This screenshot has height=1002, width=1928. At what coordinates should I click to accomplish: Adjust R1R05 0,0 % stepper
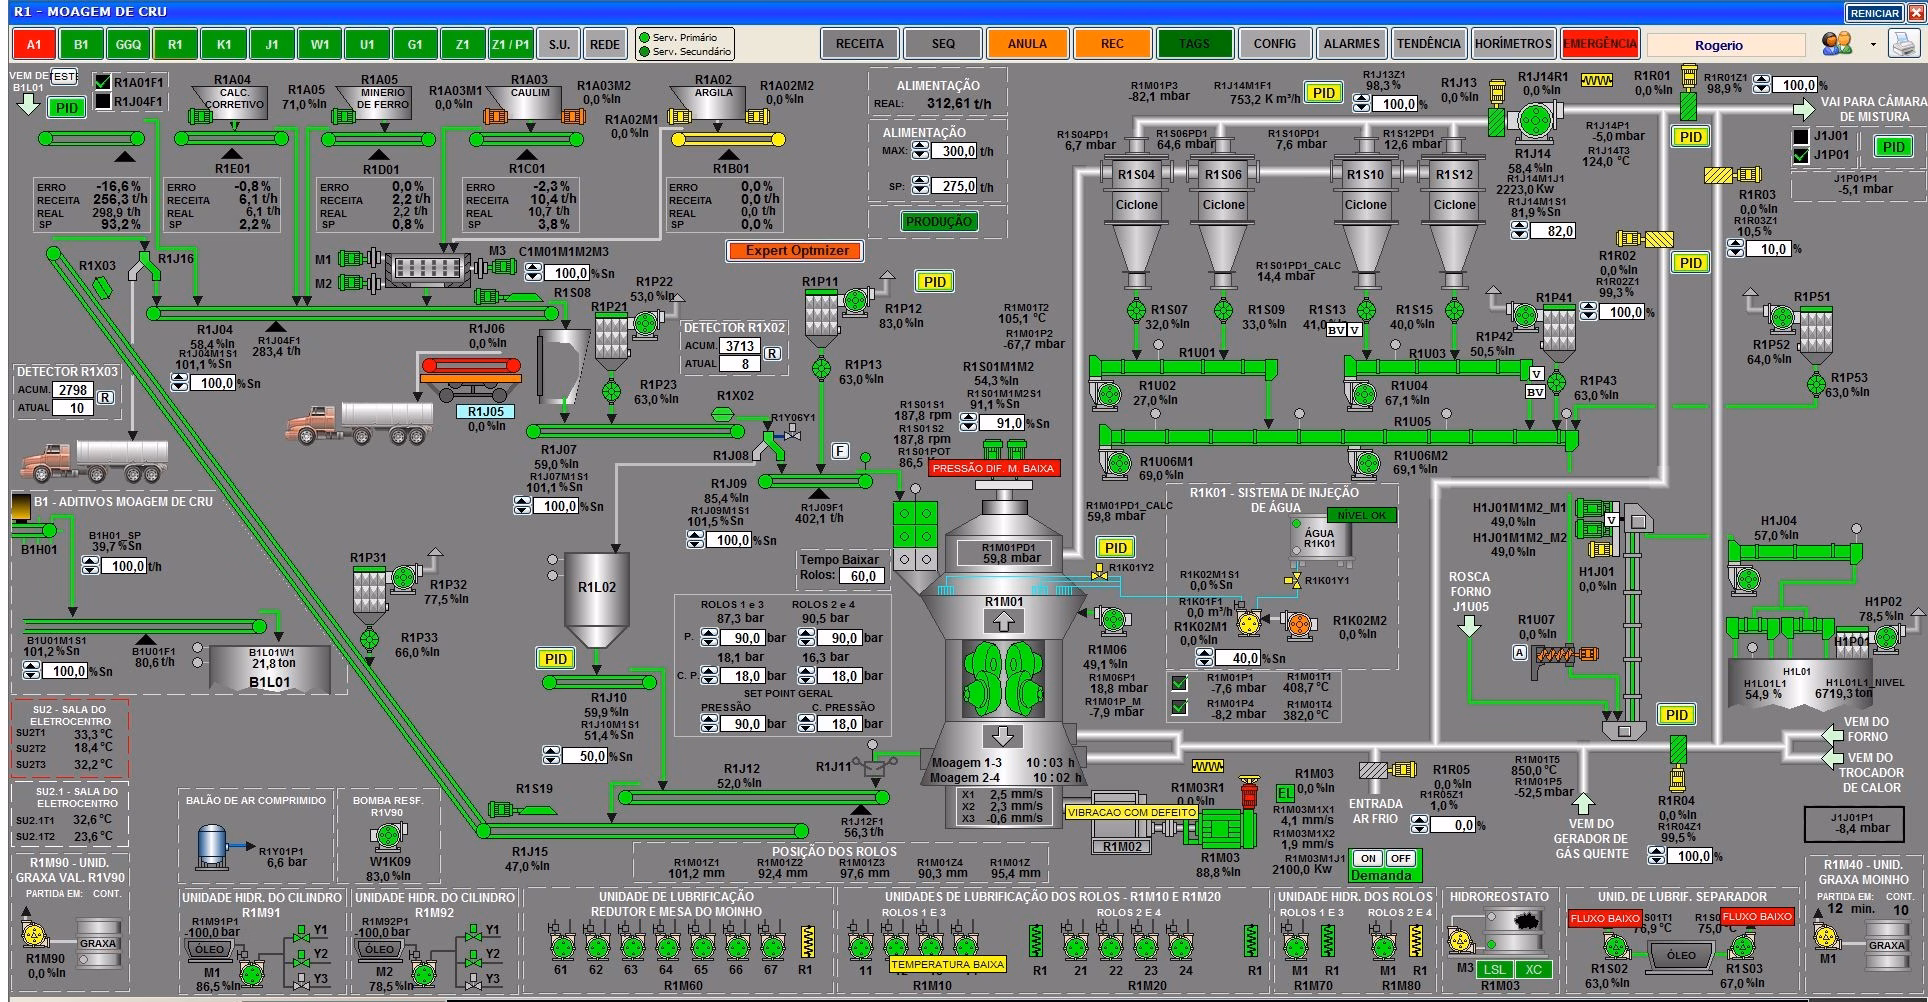1419,825
